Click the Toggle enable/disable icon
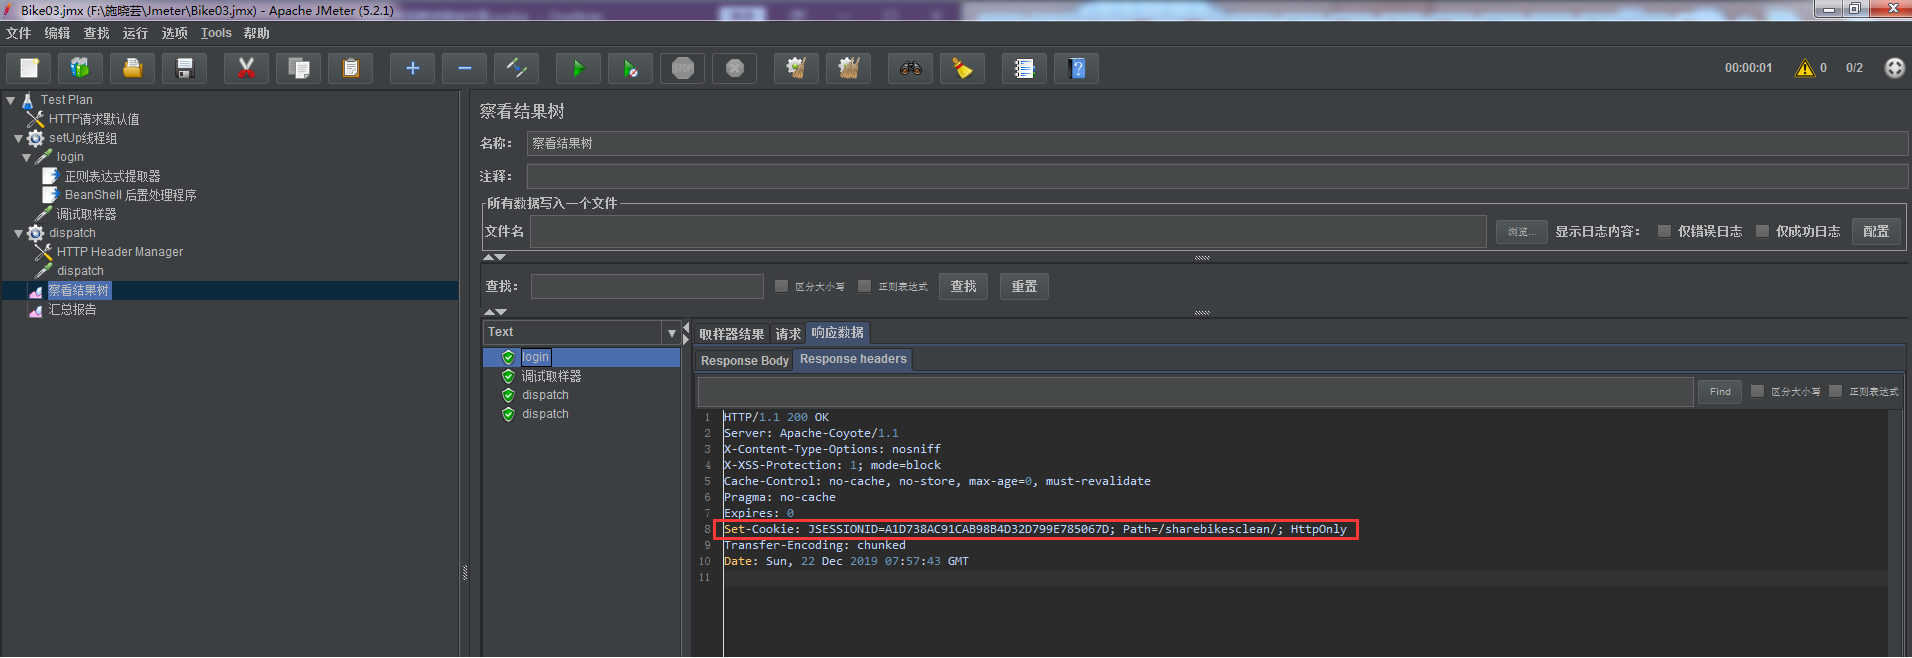Screen dimensions: 1912x658 click(516, 68)
